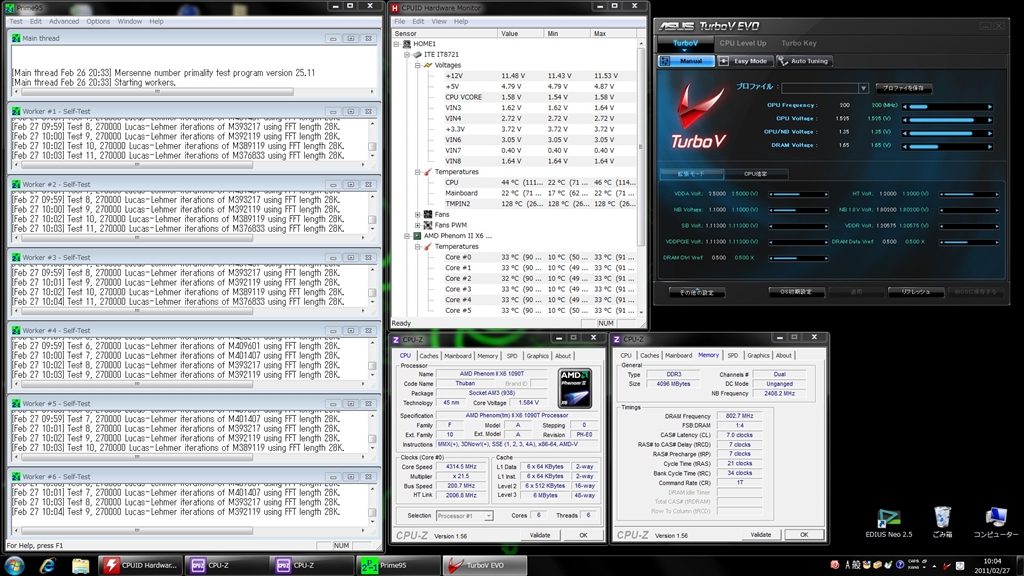Click the Windows Start button
Viewport: 1024px width, 576px height.
click(15, 565)
